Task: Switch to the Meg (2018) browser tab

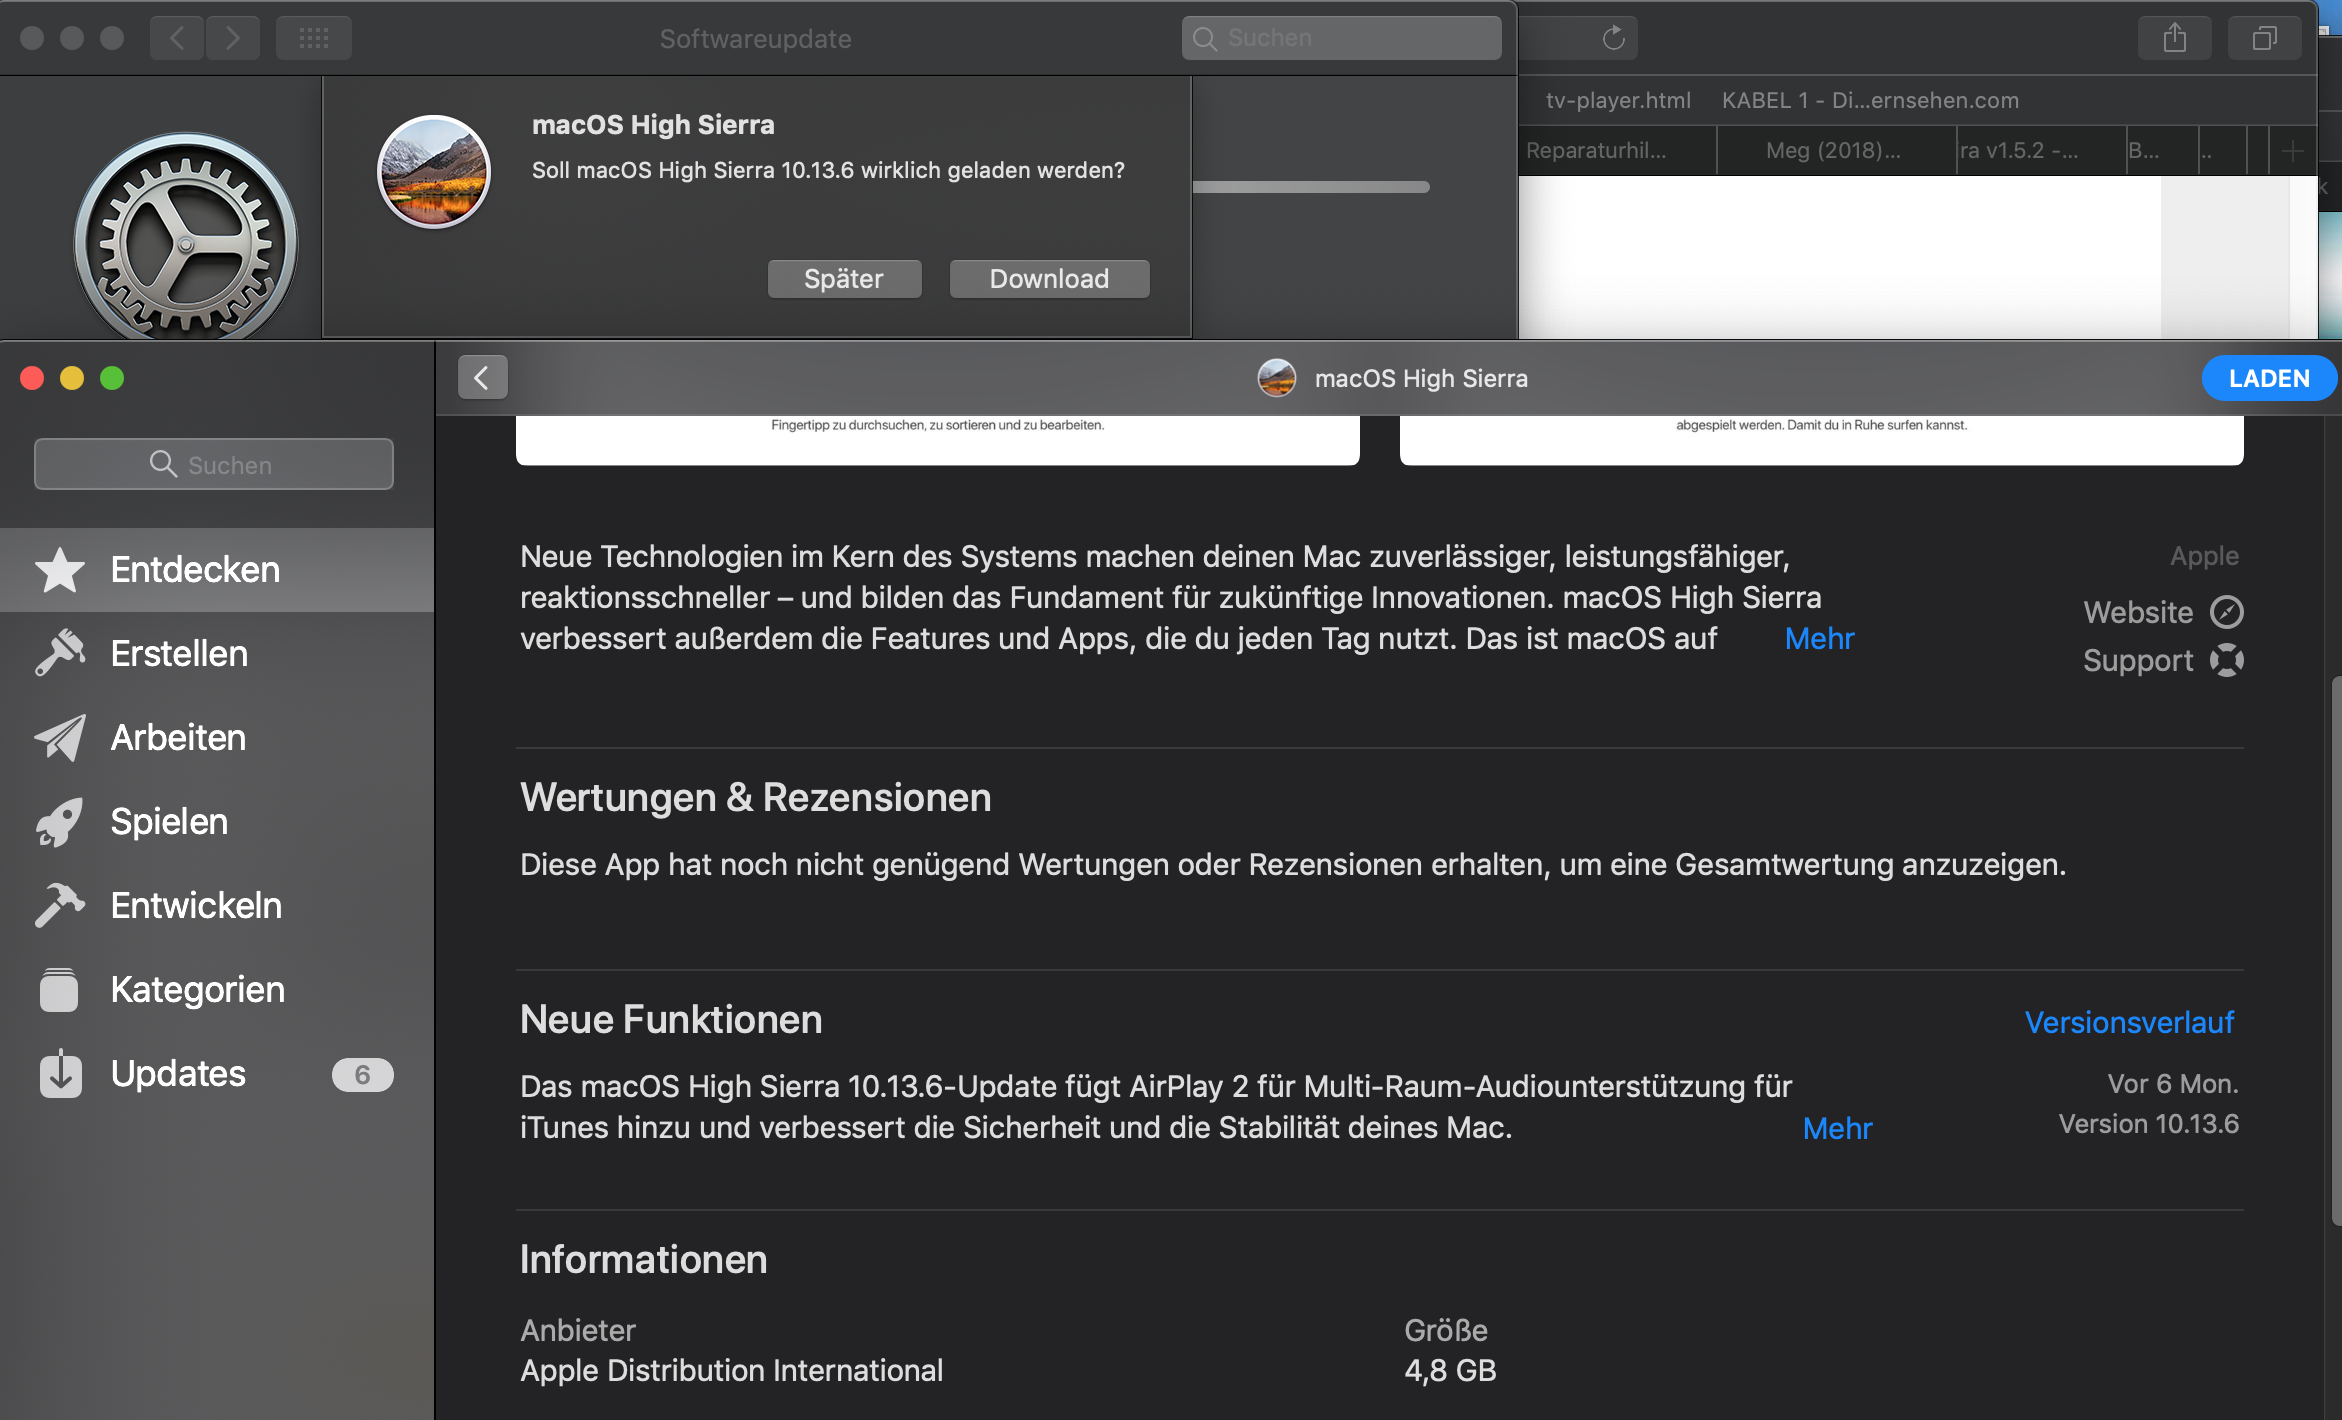Action: click(1833, 151)
